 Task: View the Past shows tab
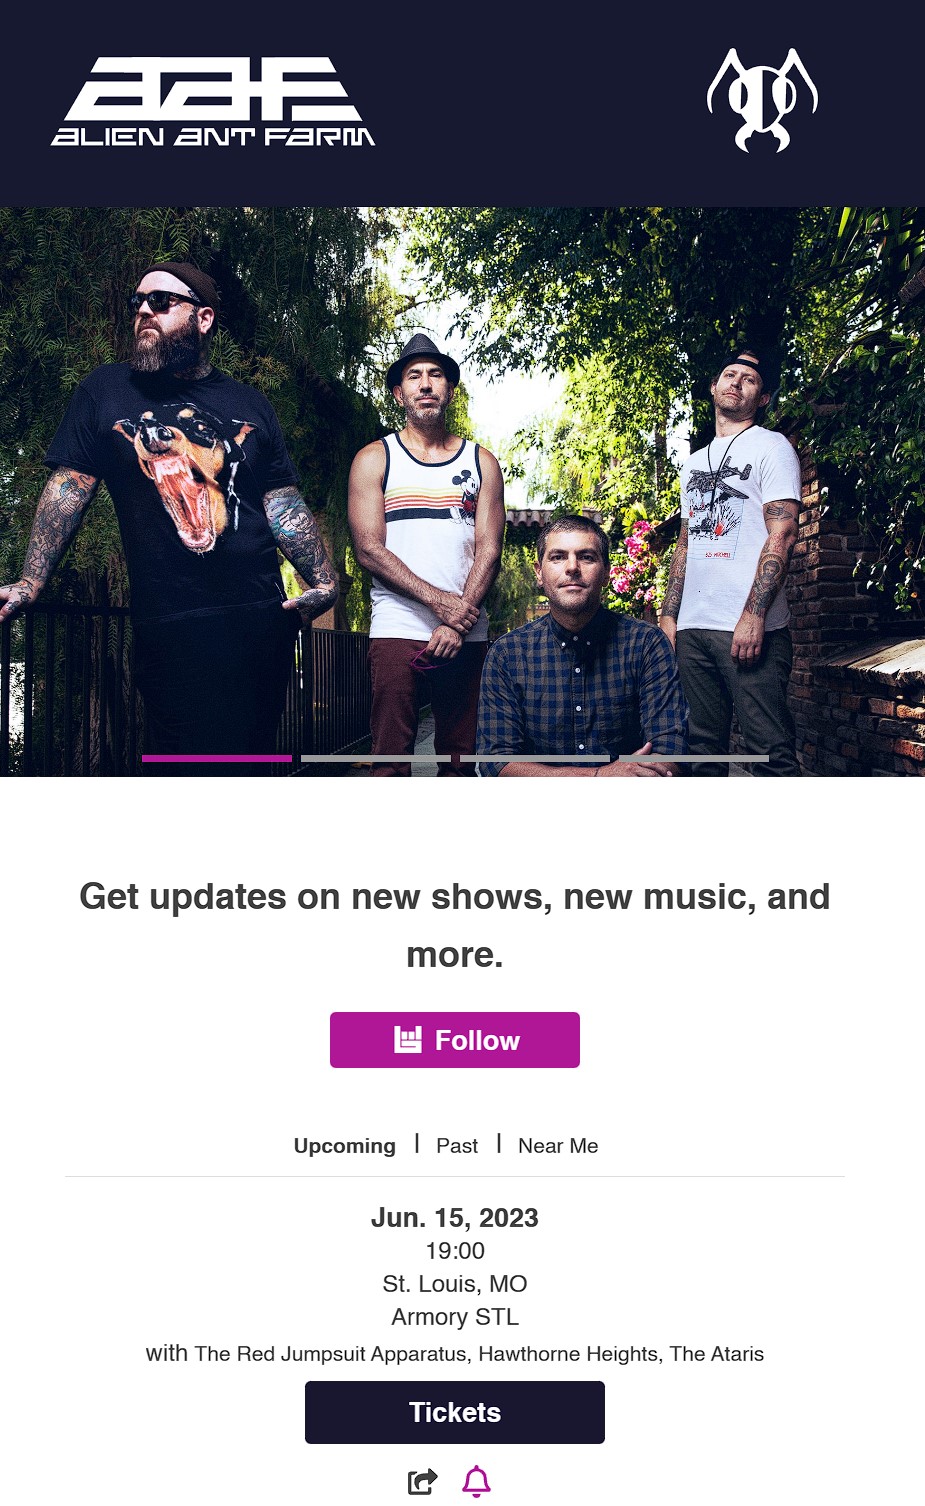coord(457,1146)
